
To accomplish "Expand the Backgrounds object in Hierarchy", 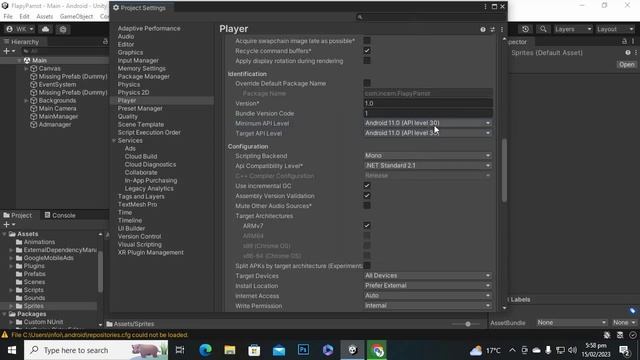I will pos(27,100).
